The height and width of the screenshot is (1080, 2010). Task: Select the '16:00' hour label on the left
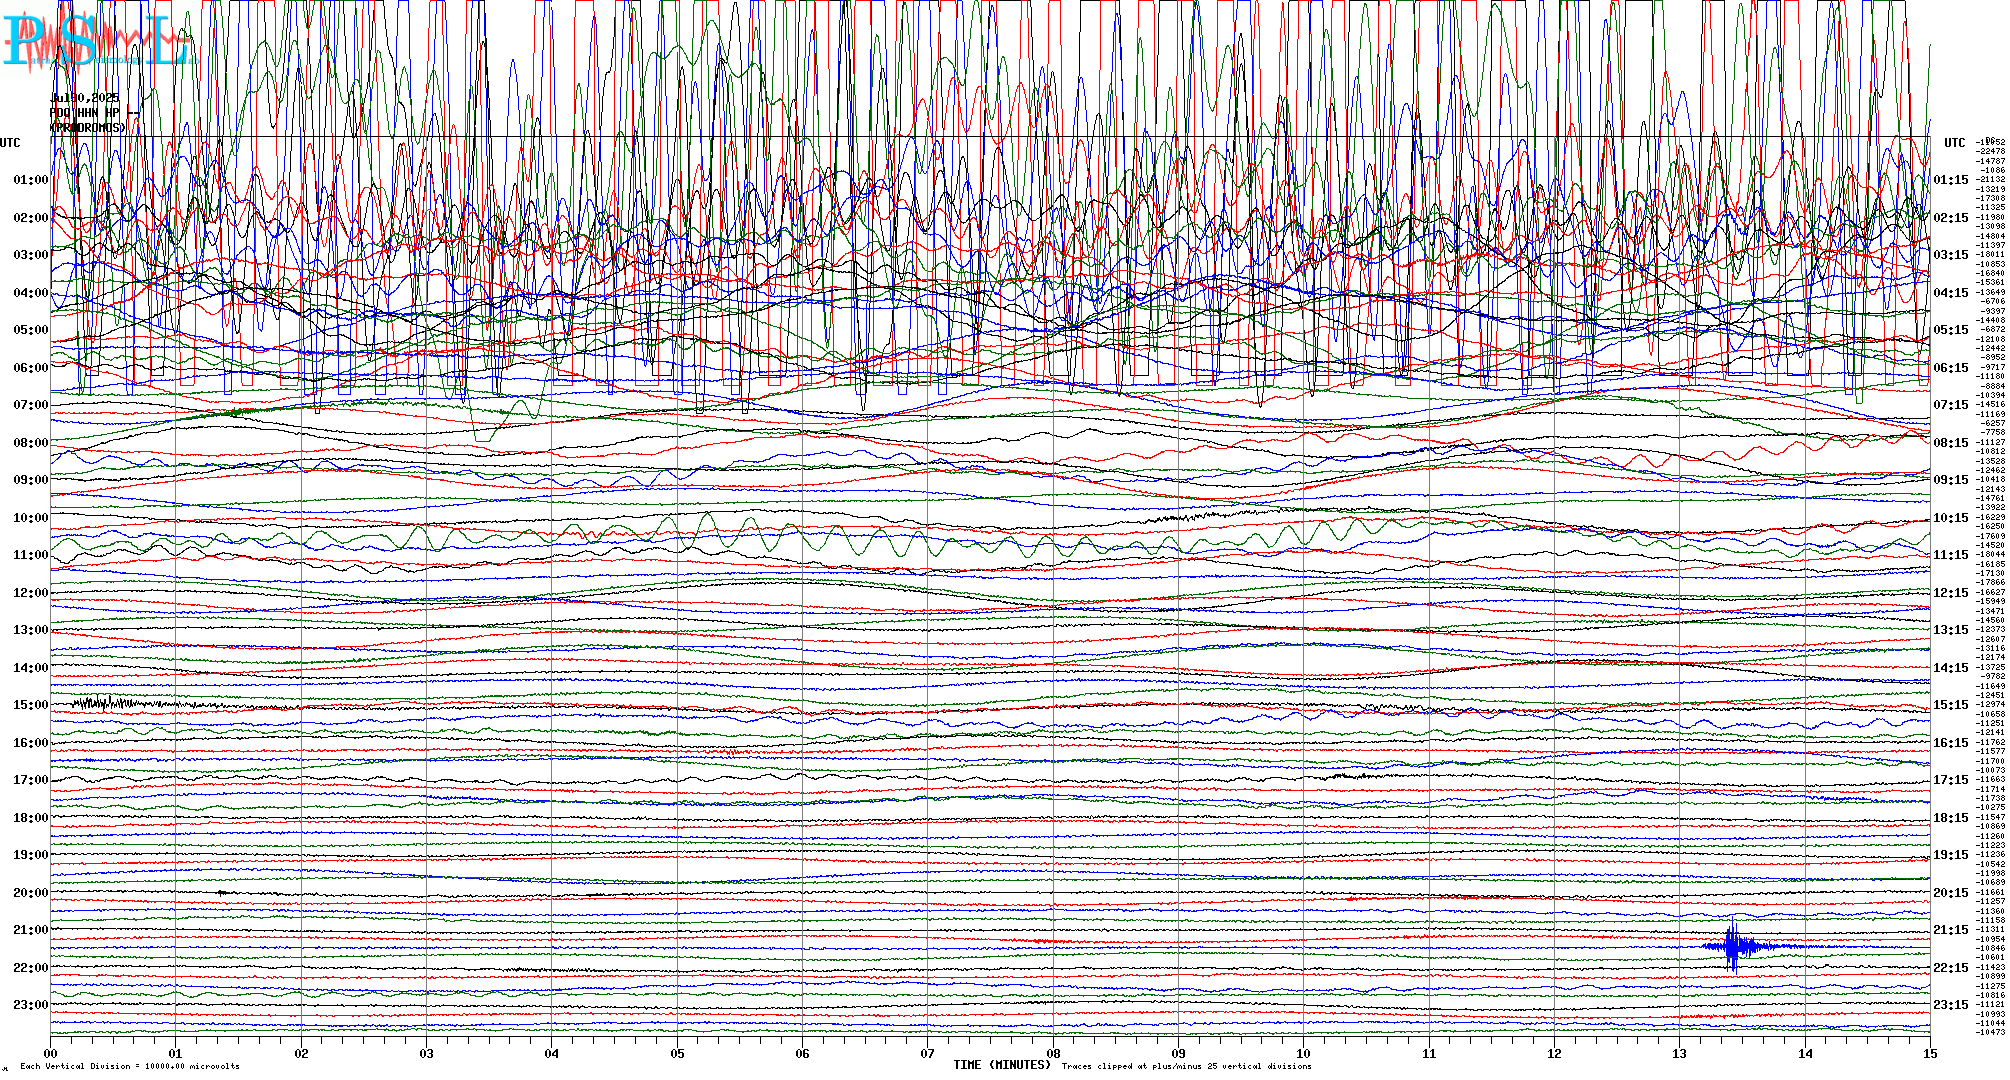[x=31, y=743]
